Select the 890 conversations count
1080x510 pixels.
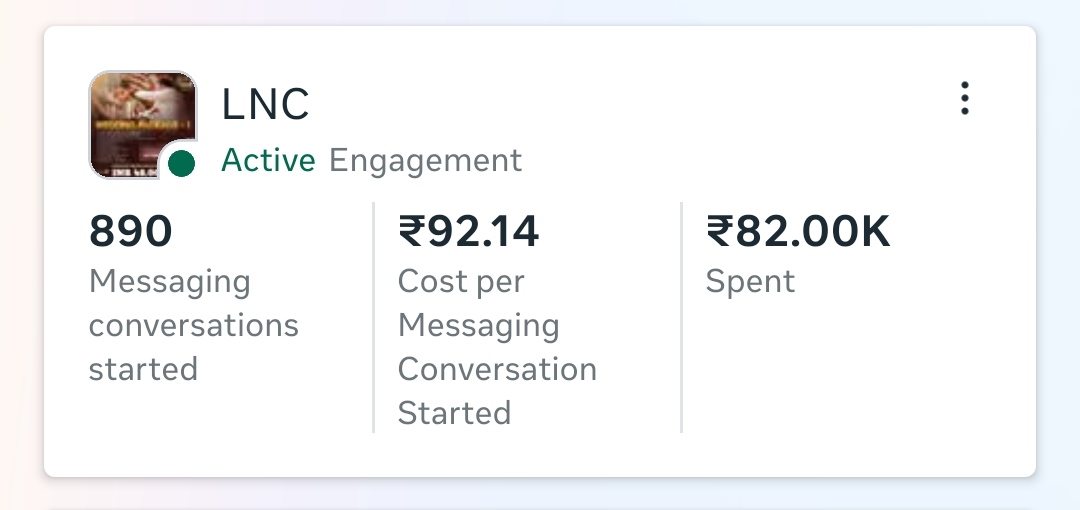[130, 231]
